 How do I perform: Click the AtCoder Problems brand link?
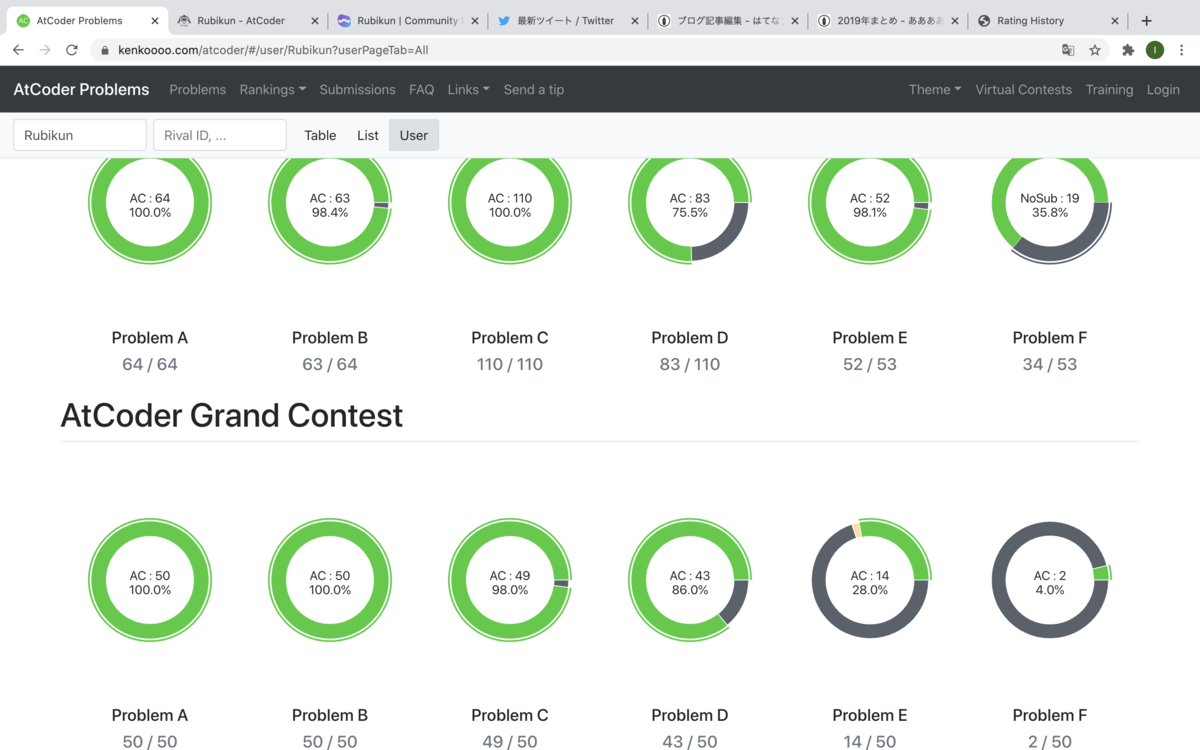[x=81, y=89]
